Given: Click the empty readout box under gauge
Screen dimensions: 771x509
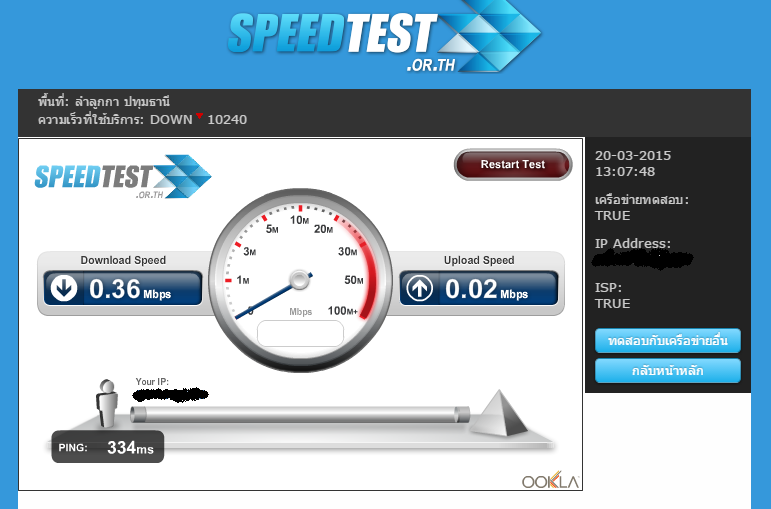Looking at the screenshot, I should 300,333.
